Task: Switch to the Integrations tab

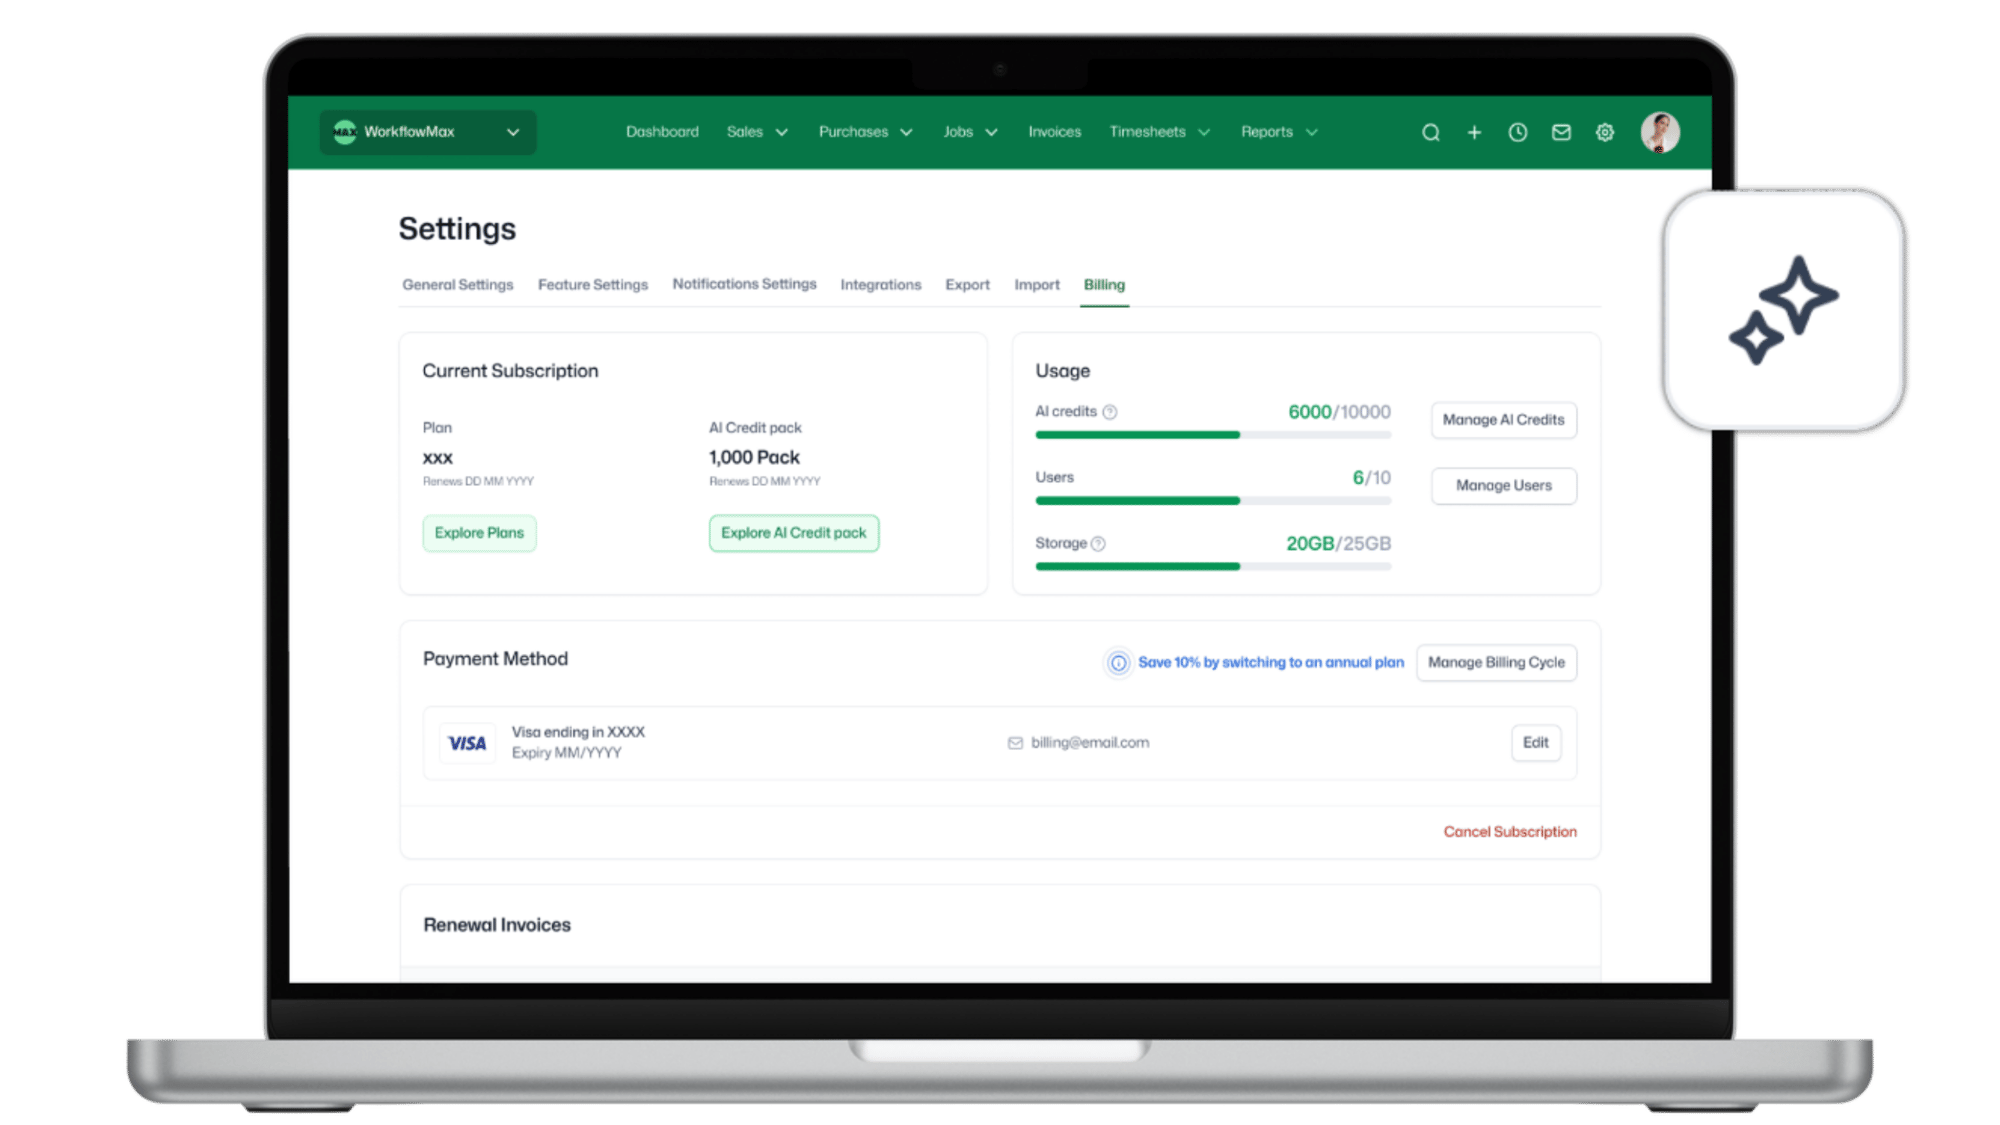Action: coord(880,285)
